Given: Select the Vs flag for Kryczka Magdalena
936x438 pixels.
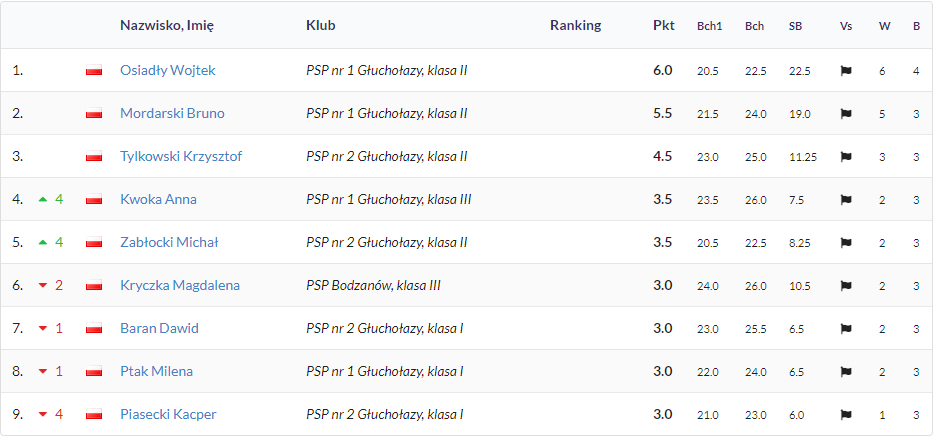Looking at the screenshot, I should tap(846, 286).
